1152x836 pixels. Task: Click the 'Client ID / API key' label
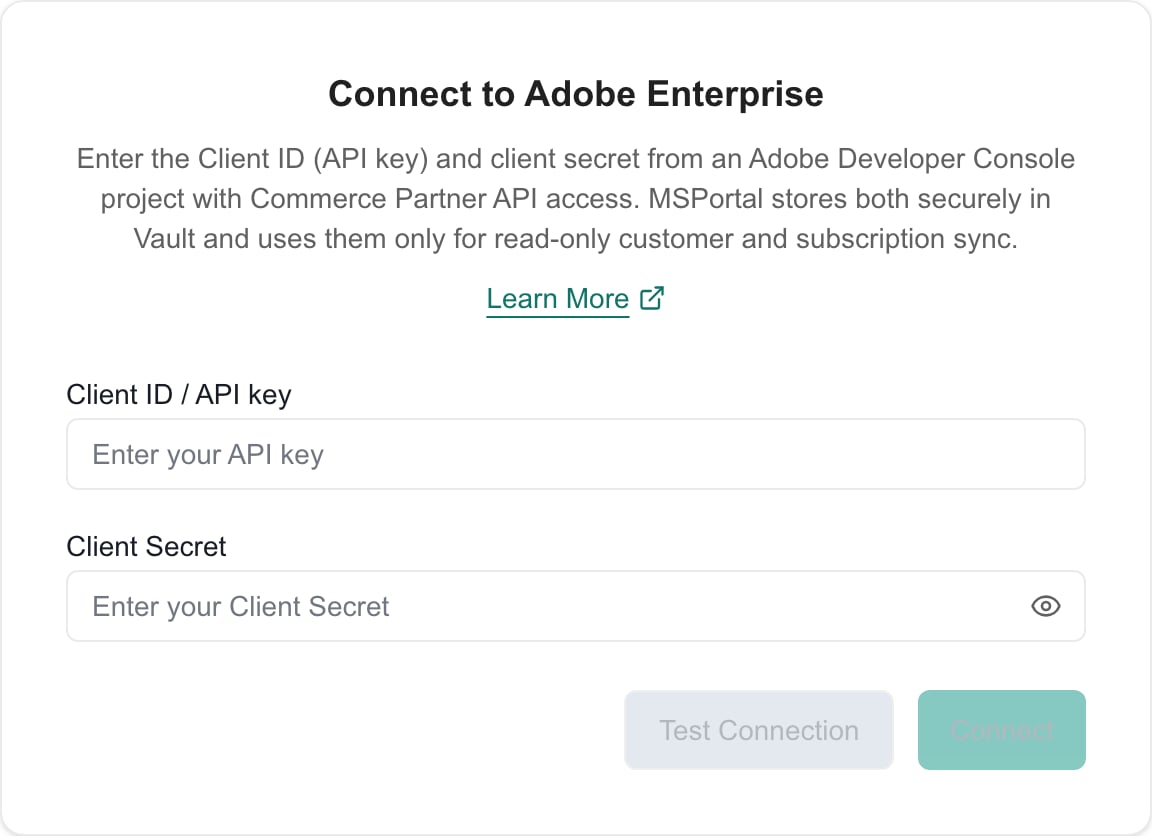tap(179, 394)
